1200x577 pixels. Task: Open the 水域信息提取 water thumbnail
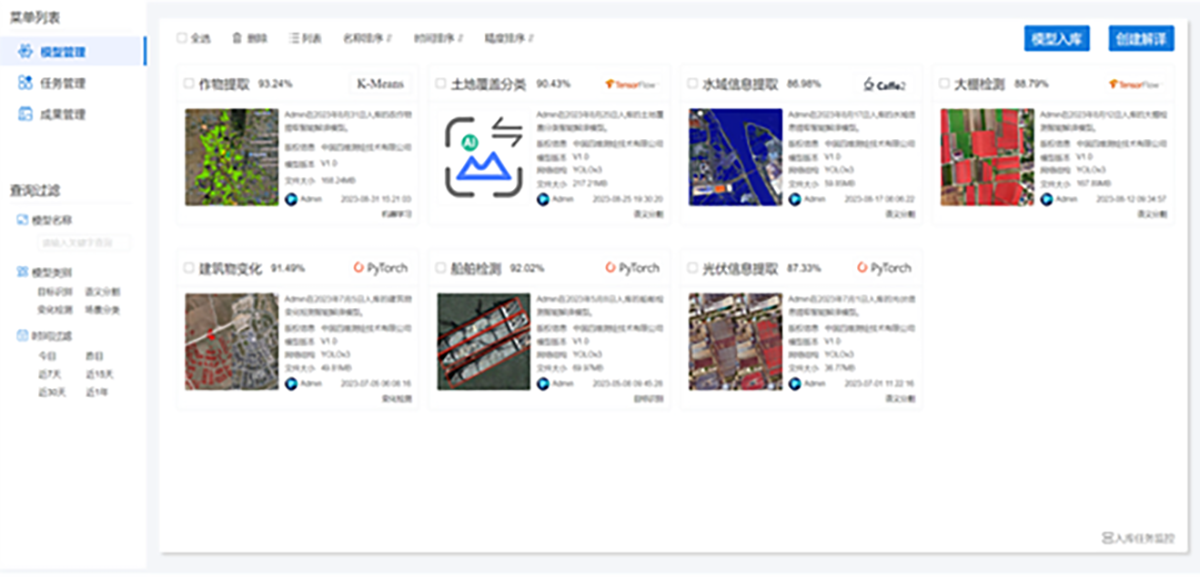click(736, 157)
